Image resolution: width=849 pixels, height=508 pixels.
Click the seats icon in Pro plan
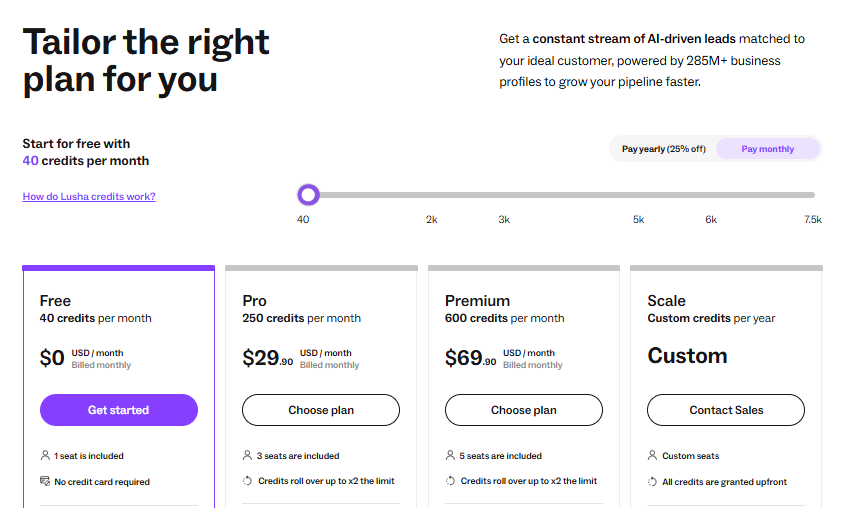pyautogui.click(x=248, y=456)
